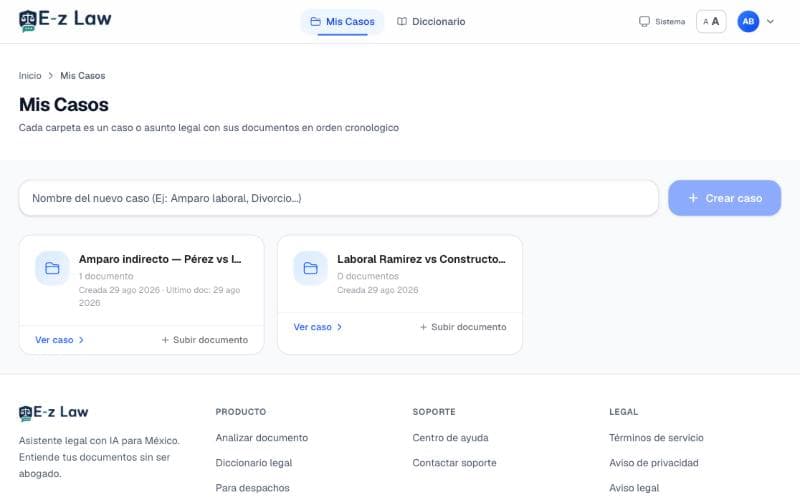Open the Mis Casos tab
Screen dimensions: 800x500
click(x=342, y=22)
